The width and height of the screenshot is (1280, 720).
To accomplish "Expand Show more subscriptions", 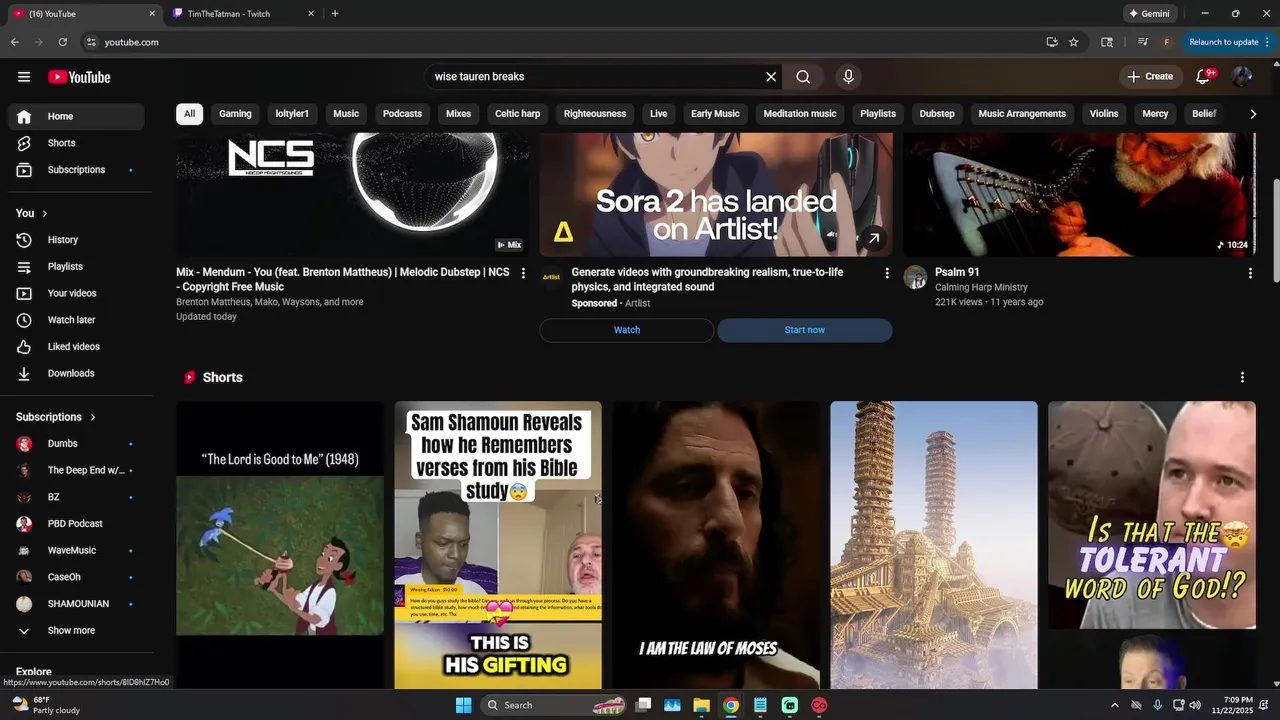I will tap(76, 631).
